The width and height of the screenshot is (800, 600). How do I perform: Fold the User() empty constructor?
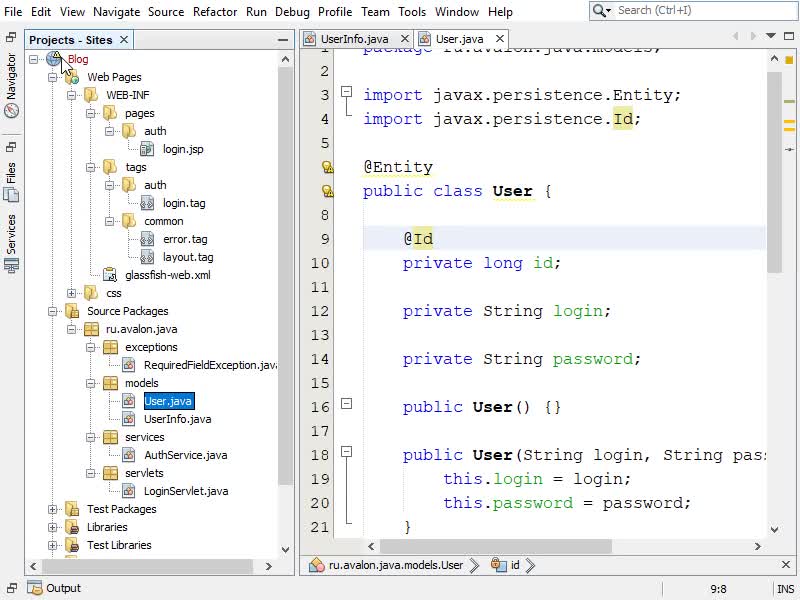(x=346, y=404)
